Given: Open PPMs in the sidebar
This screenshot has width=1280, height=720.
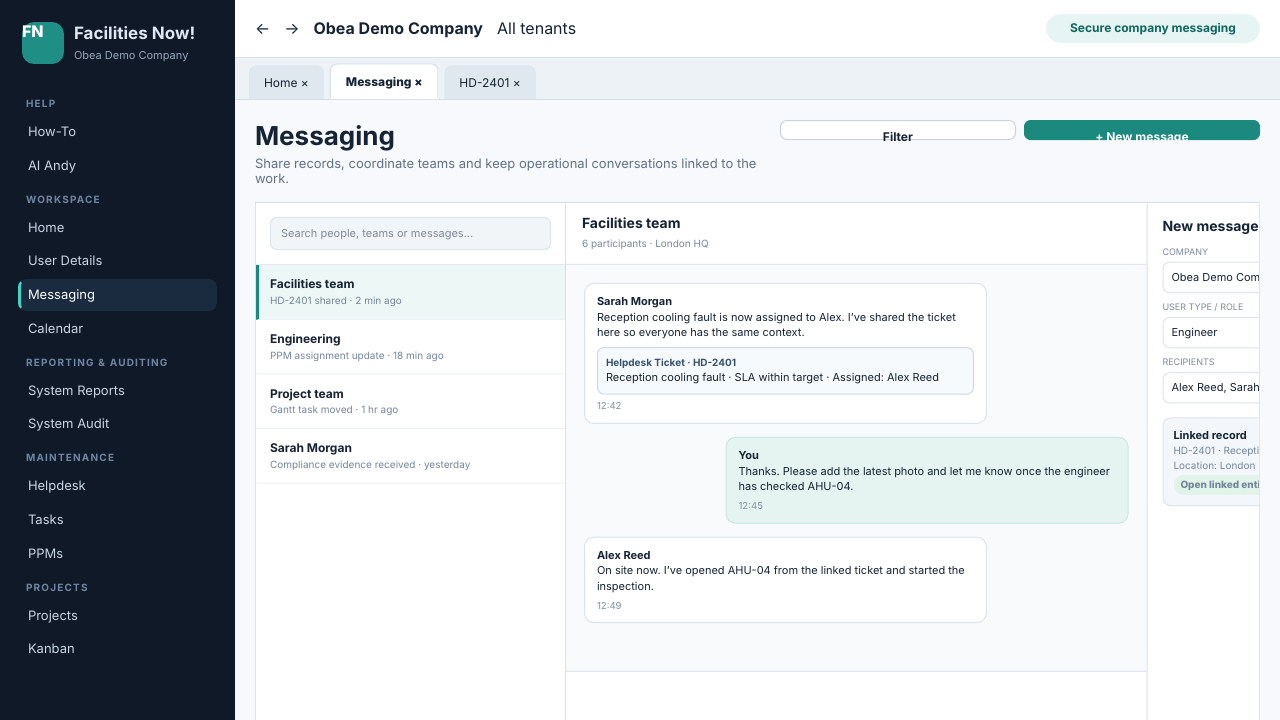Looking at the screenshot, I should 117,553.
